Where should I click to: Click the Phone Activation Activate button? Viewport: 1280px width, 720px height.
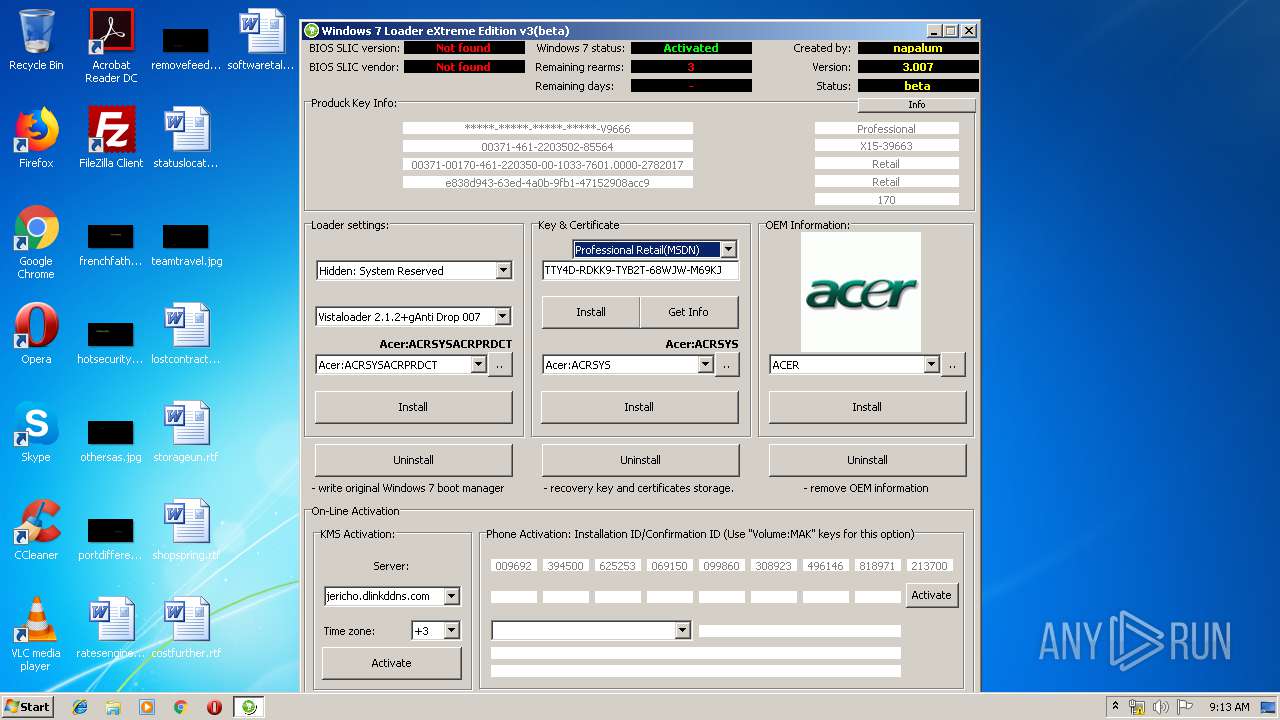point(931,595)
